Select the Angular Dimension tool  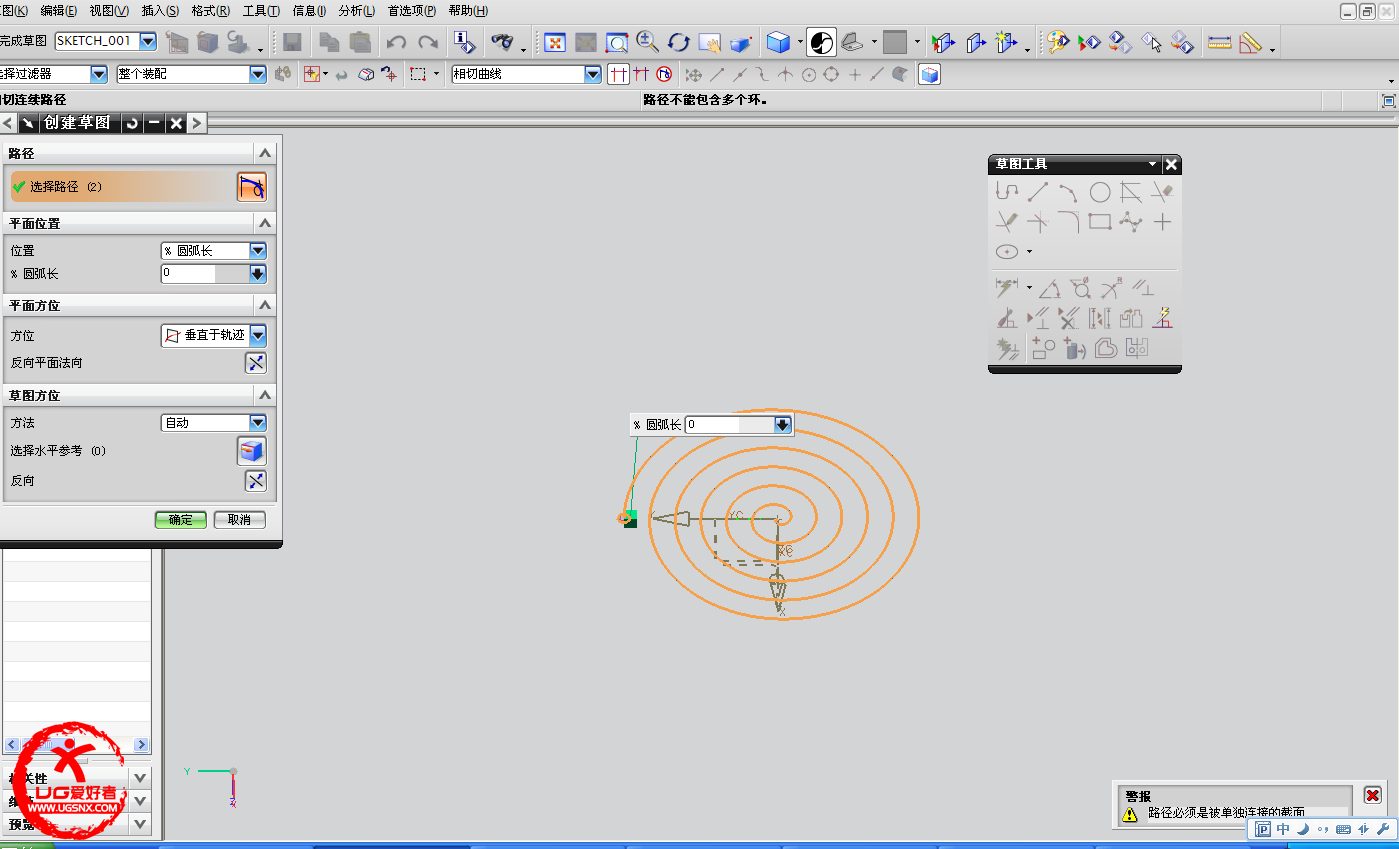1049,289
